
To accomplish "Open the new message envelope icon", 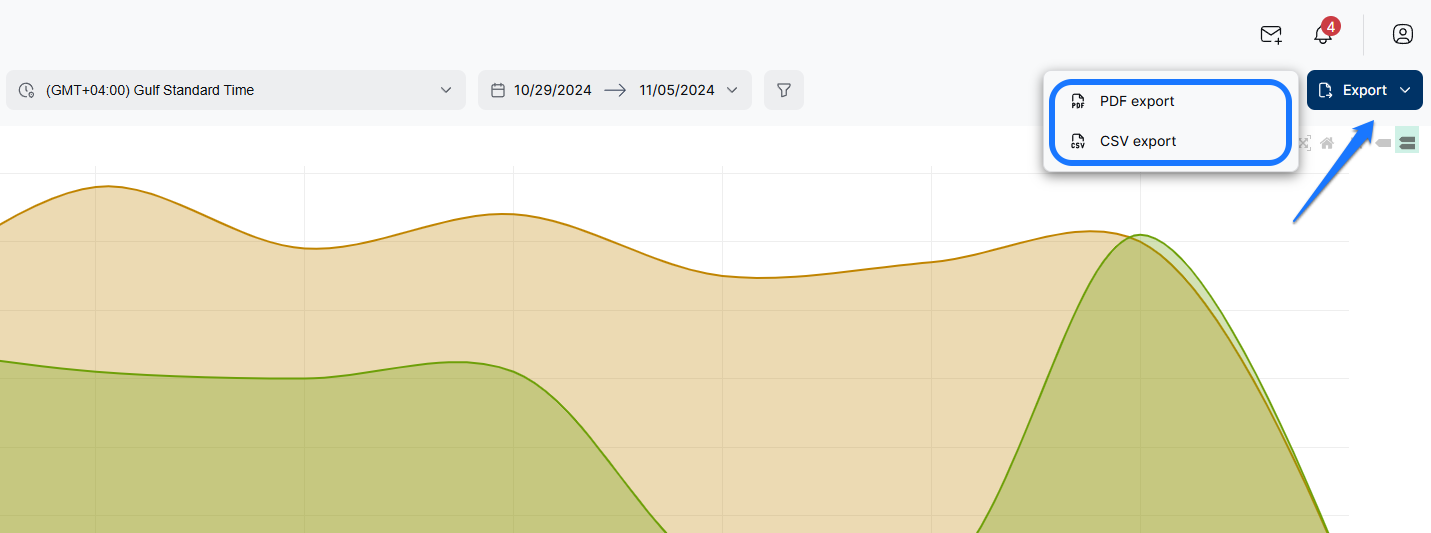I will [x=1271, y=35].
